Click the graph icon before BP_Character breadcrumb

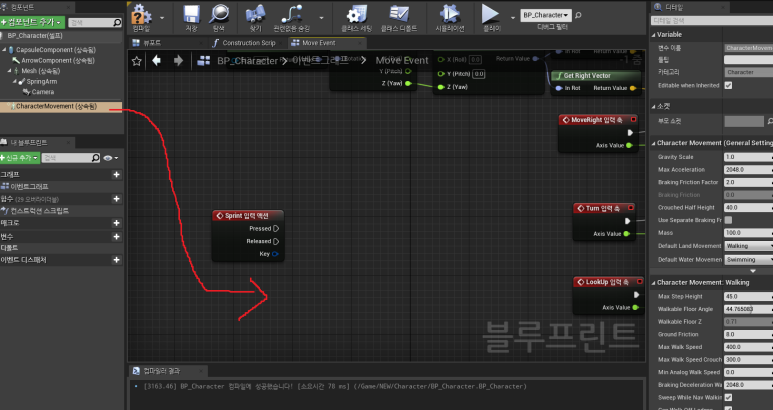(204, 61)
